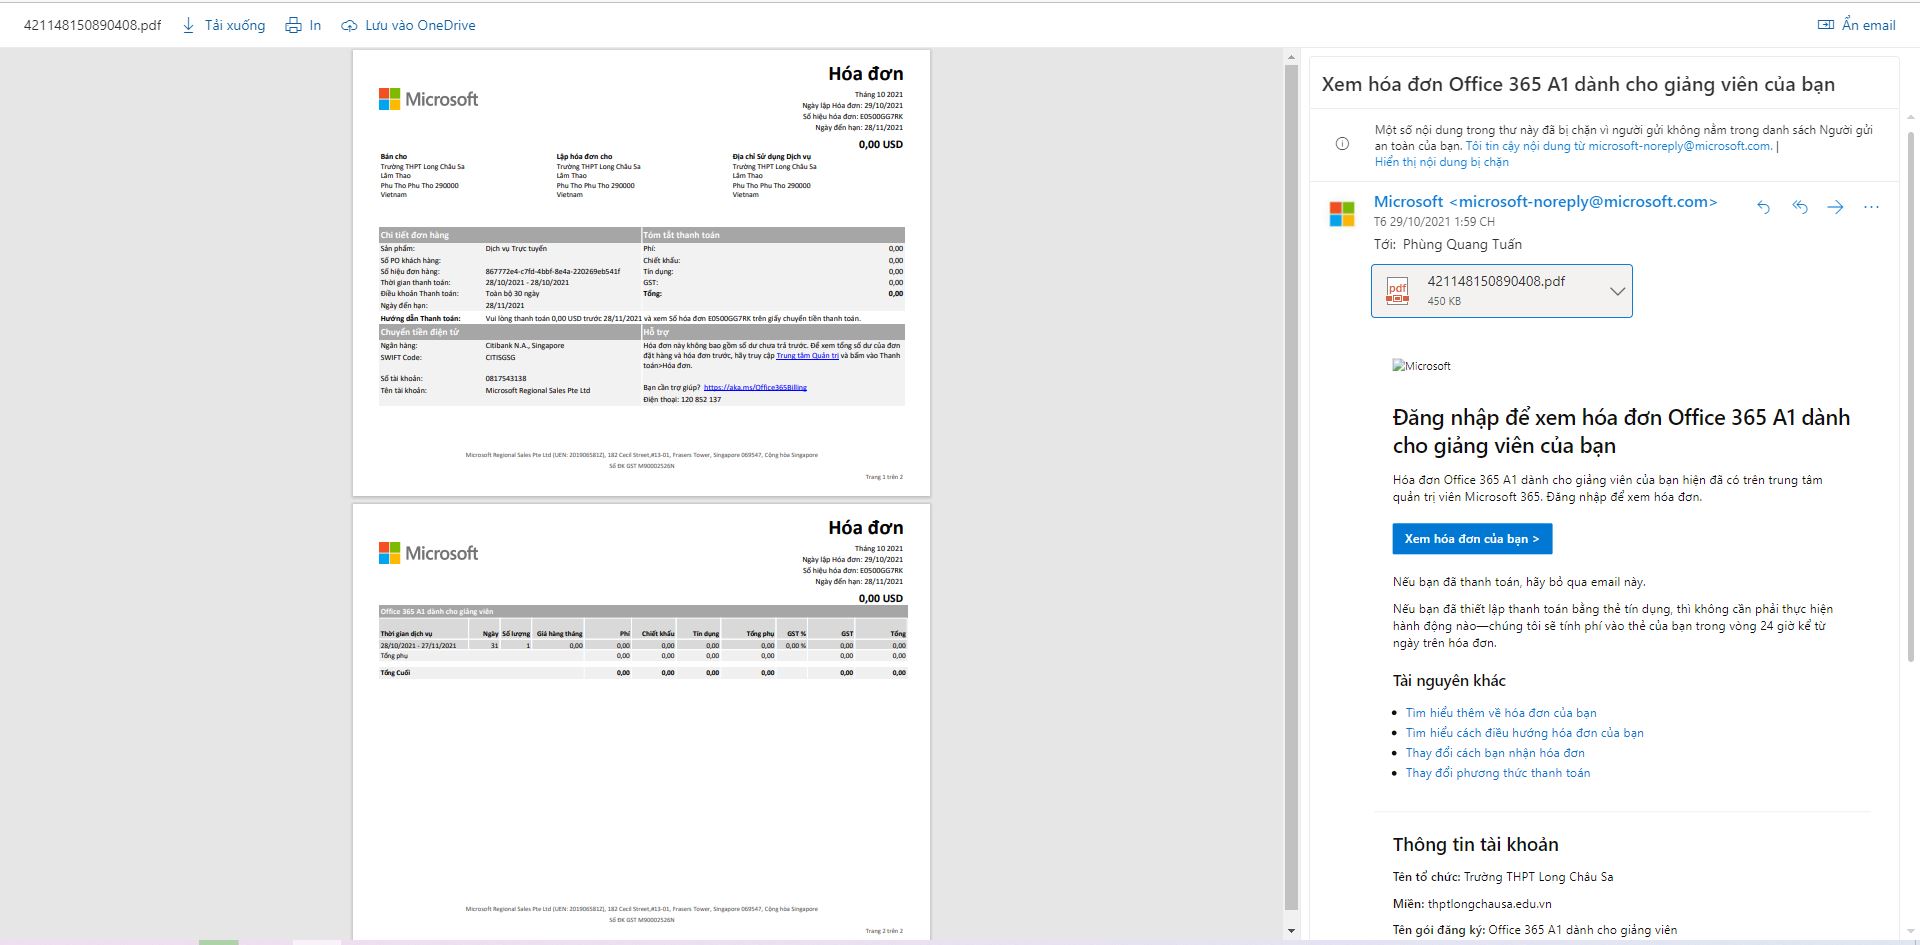Click the Reply arrow icon

(x=1763, y=207)
